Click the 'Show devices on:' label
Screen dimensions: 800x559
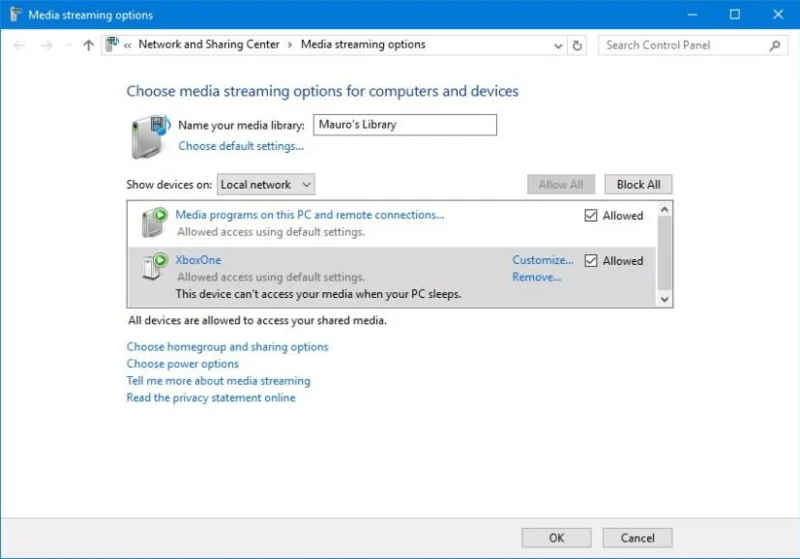[169, 185]
